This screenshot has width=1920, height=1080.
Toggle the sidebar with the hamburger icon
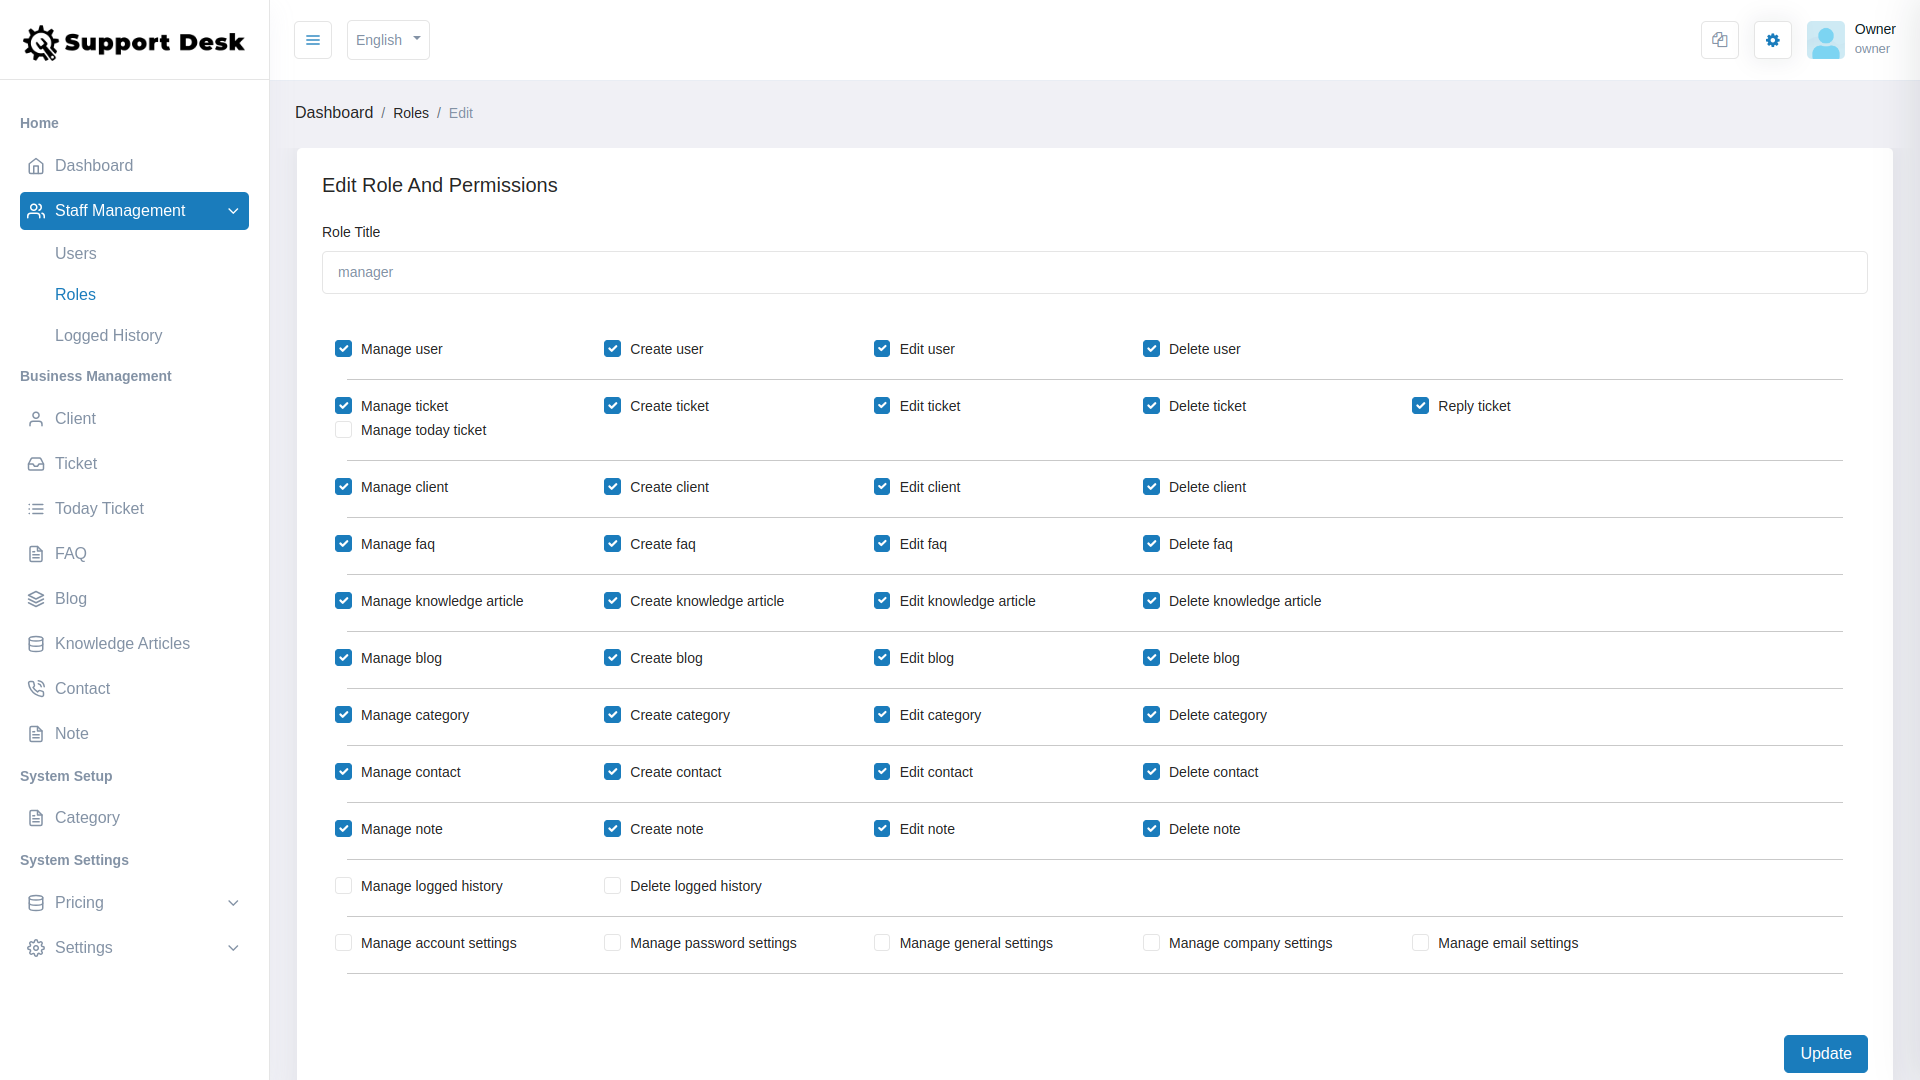click(x=313, y=40)
